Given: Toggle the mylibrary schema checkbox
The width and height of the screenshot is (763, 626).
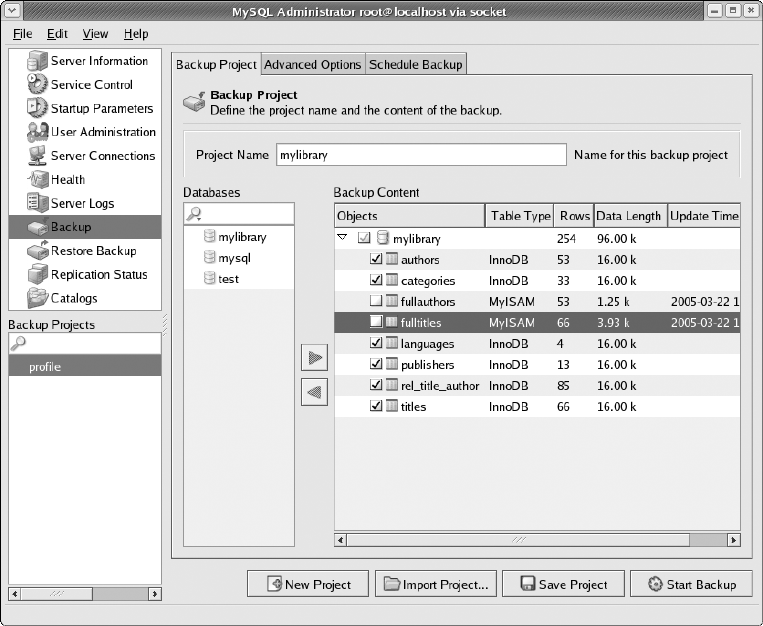Looking at the screenshot, I should (364, 238).
